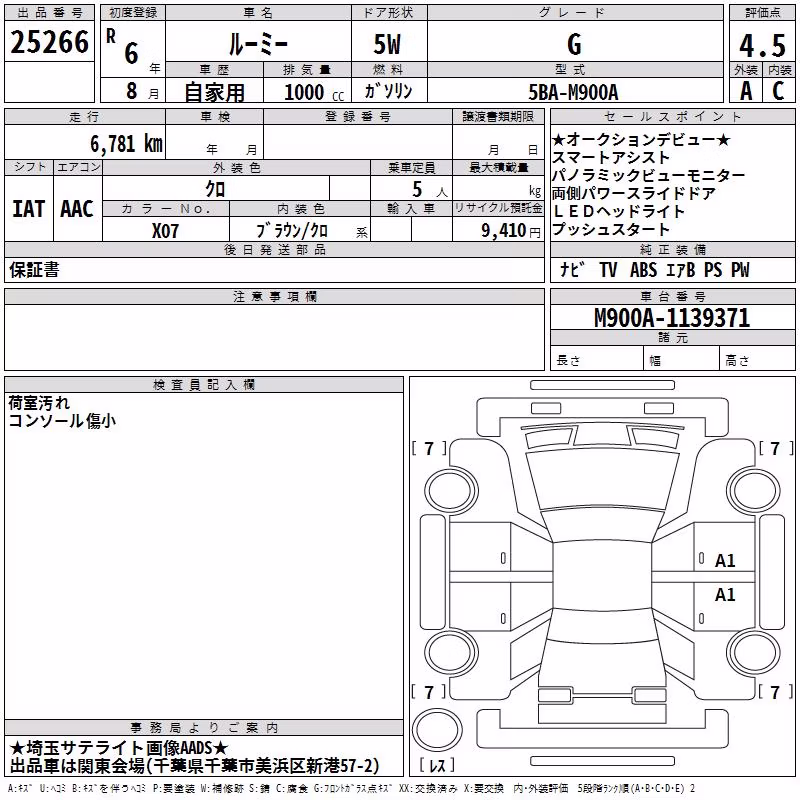800x800 pixels.
Task: Click the 諸元 header
Action: click(x=672, y=337)
